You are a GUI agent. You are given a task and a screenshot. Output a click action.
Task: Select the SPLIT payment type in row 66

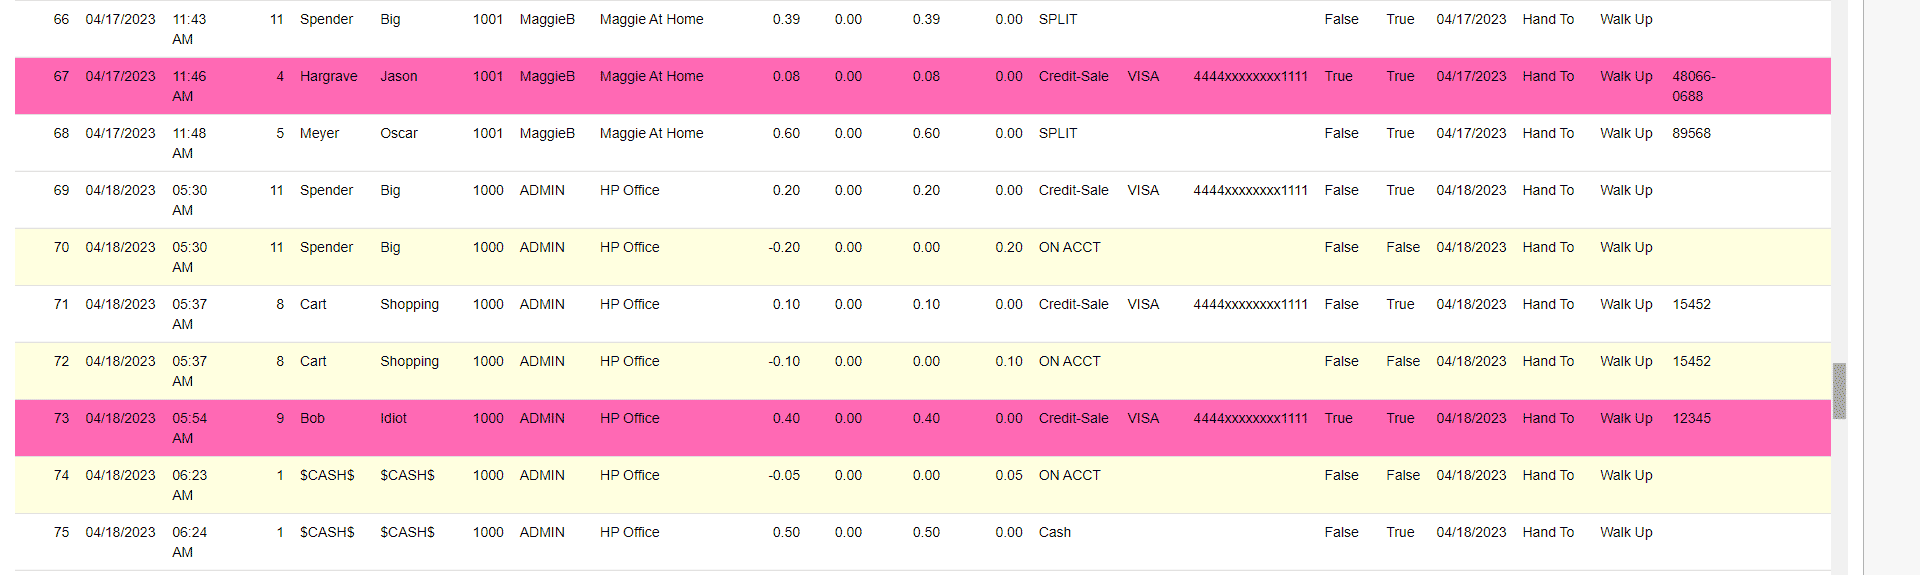[1057, 19]
